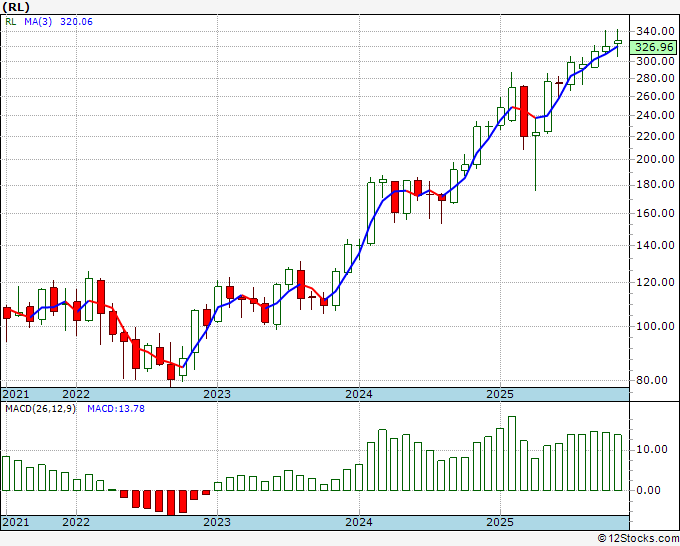Click 2025 on the MACD time axis
The width and height of the screenshot is (680, 546).
[x=500, y=522]
